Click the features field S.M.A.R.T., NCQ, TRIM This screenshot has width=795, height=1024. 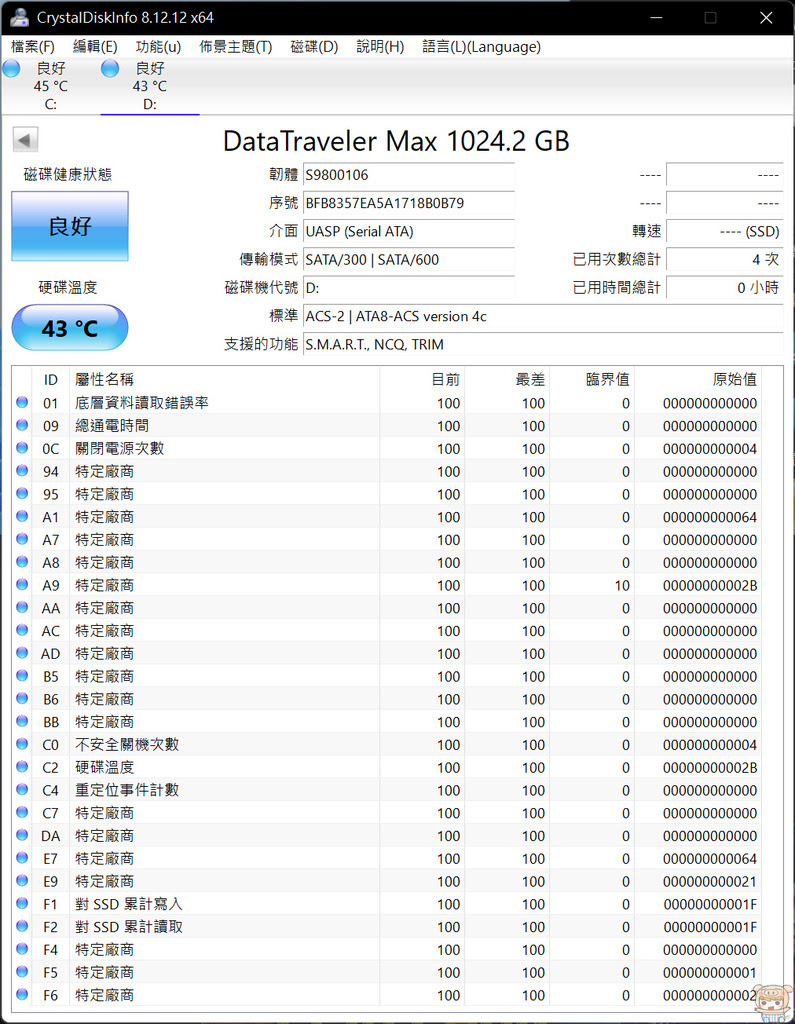543,344
